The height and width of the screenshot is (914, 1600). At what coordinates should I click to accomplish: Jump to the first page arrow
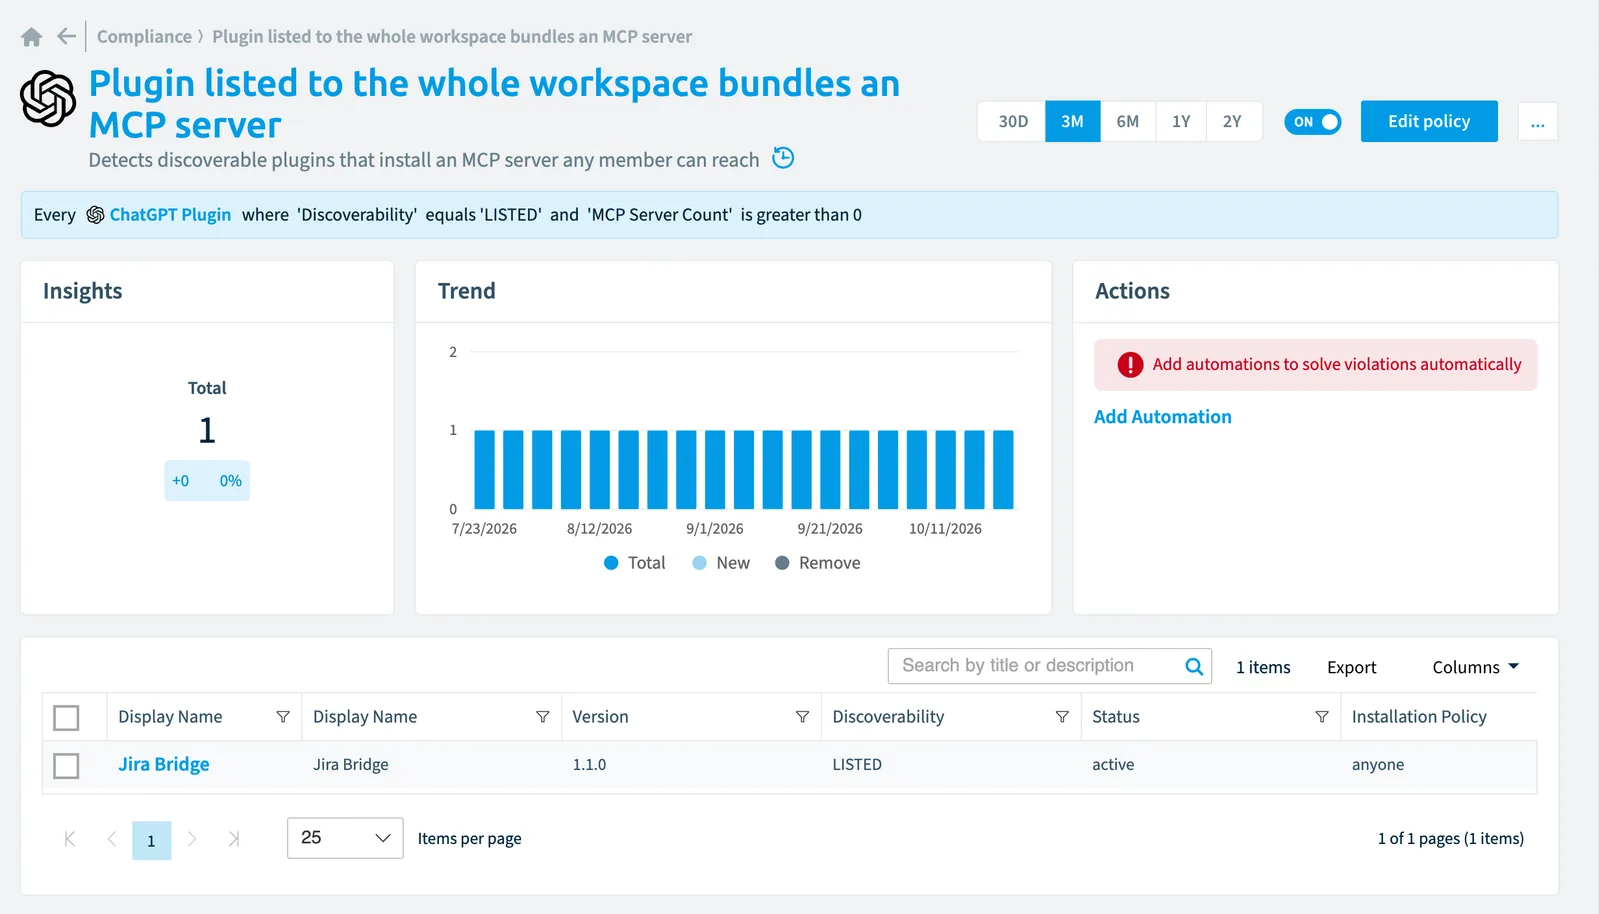(x=70, y=839)
